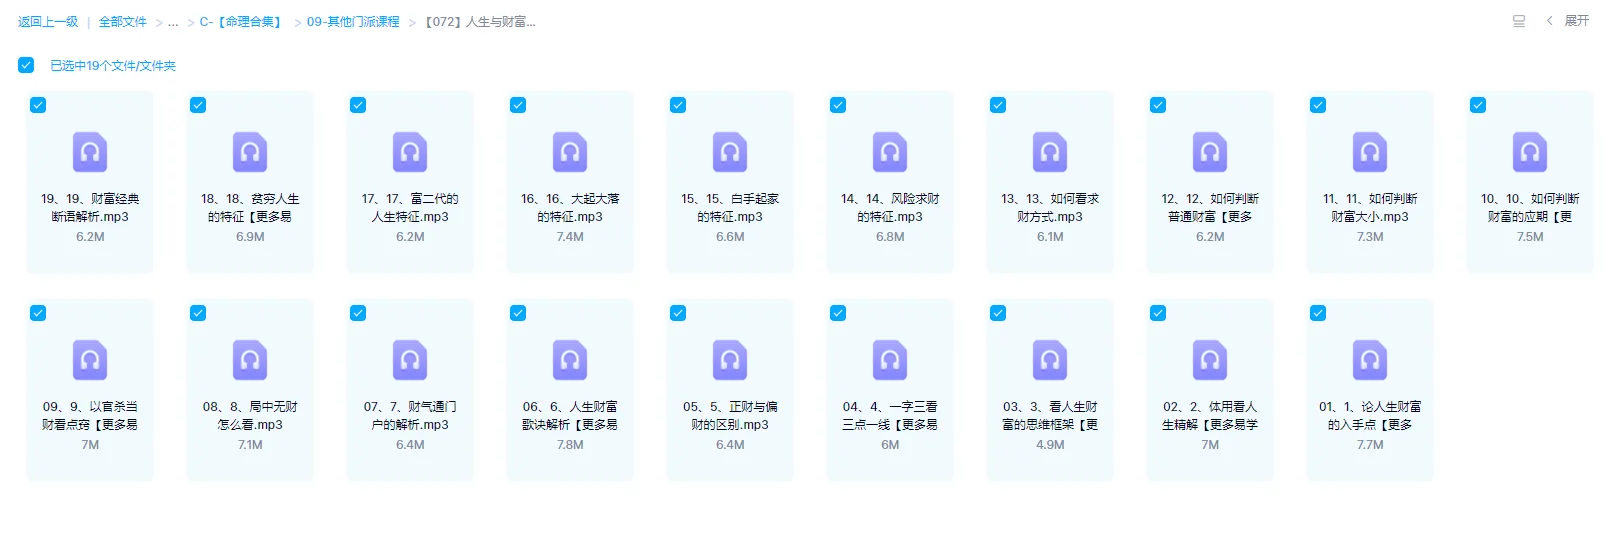Image resolution: width=1614 pixels, height=559 pixels.
Task: Open the audio icon of file 10 如何判断财富的应期
Action: [1530, 152]
